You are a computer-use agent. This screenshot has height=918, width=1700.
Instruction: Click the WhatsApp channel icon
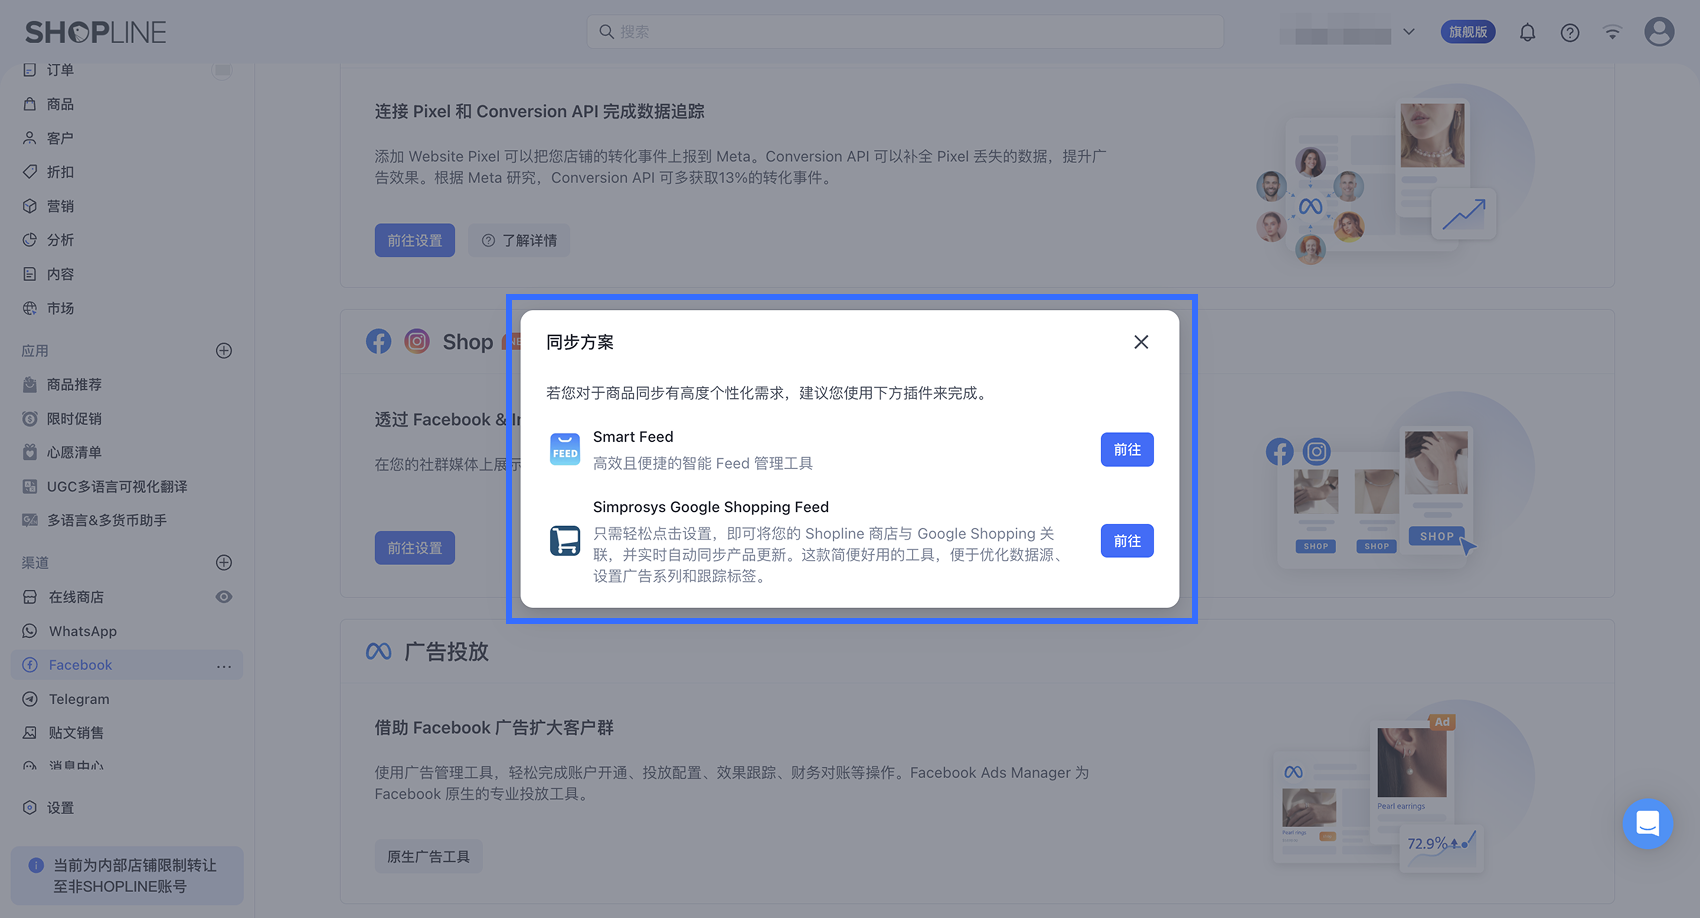click(x=30, y=631)
